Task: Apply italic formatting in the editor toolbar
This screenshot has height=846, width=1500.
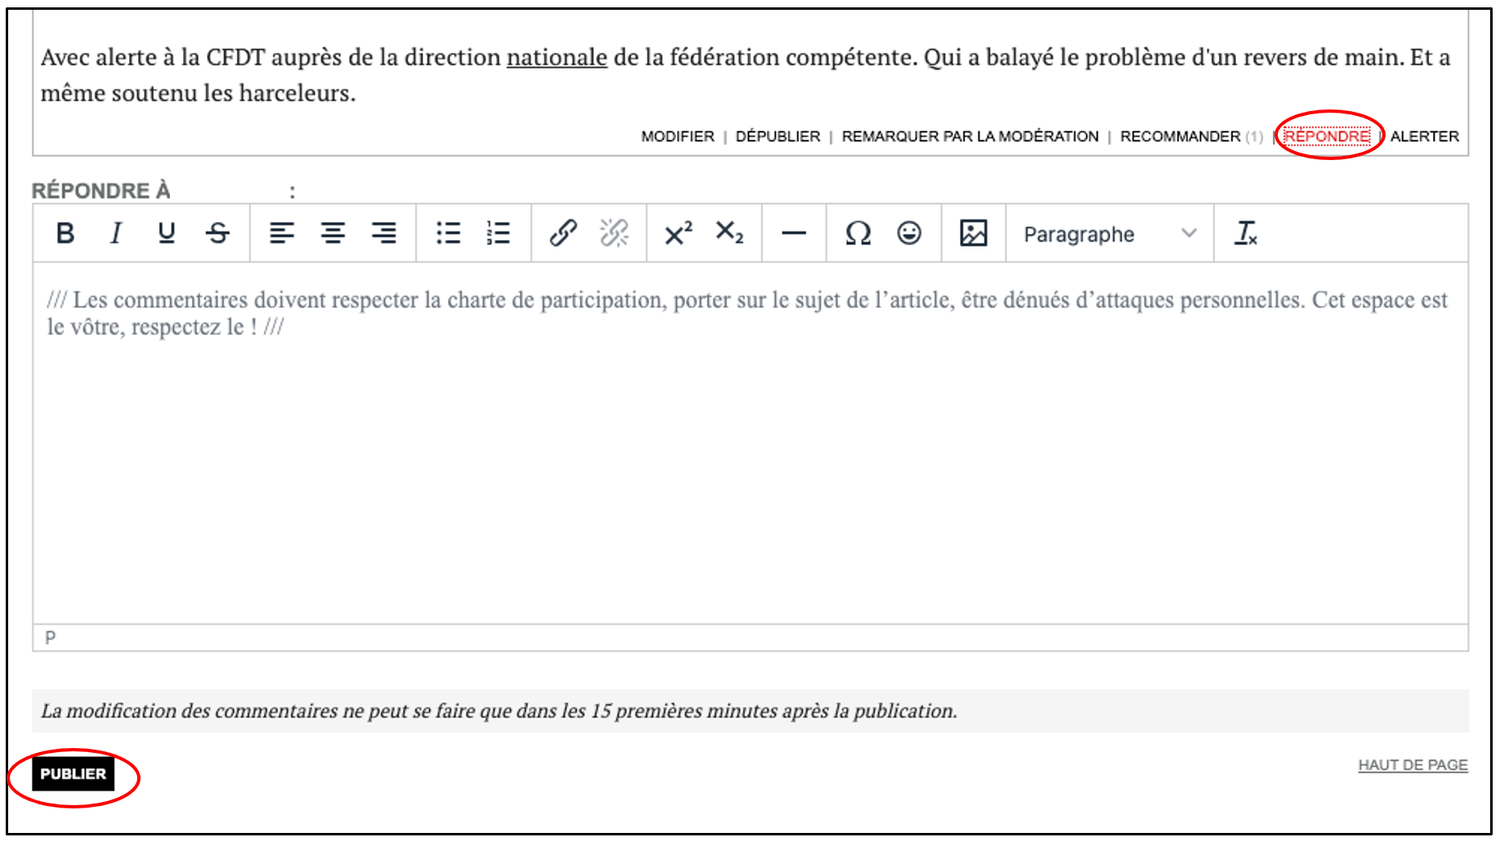Action: pyautogui.click(x=116, y=234)
